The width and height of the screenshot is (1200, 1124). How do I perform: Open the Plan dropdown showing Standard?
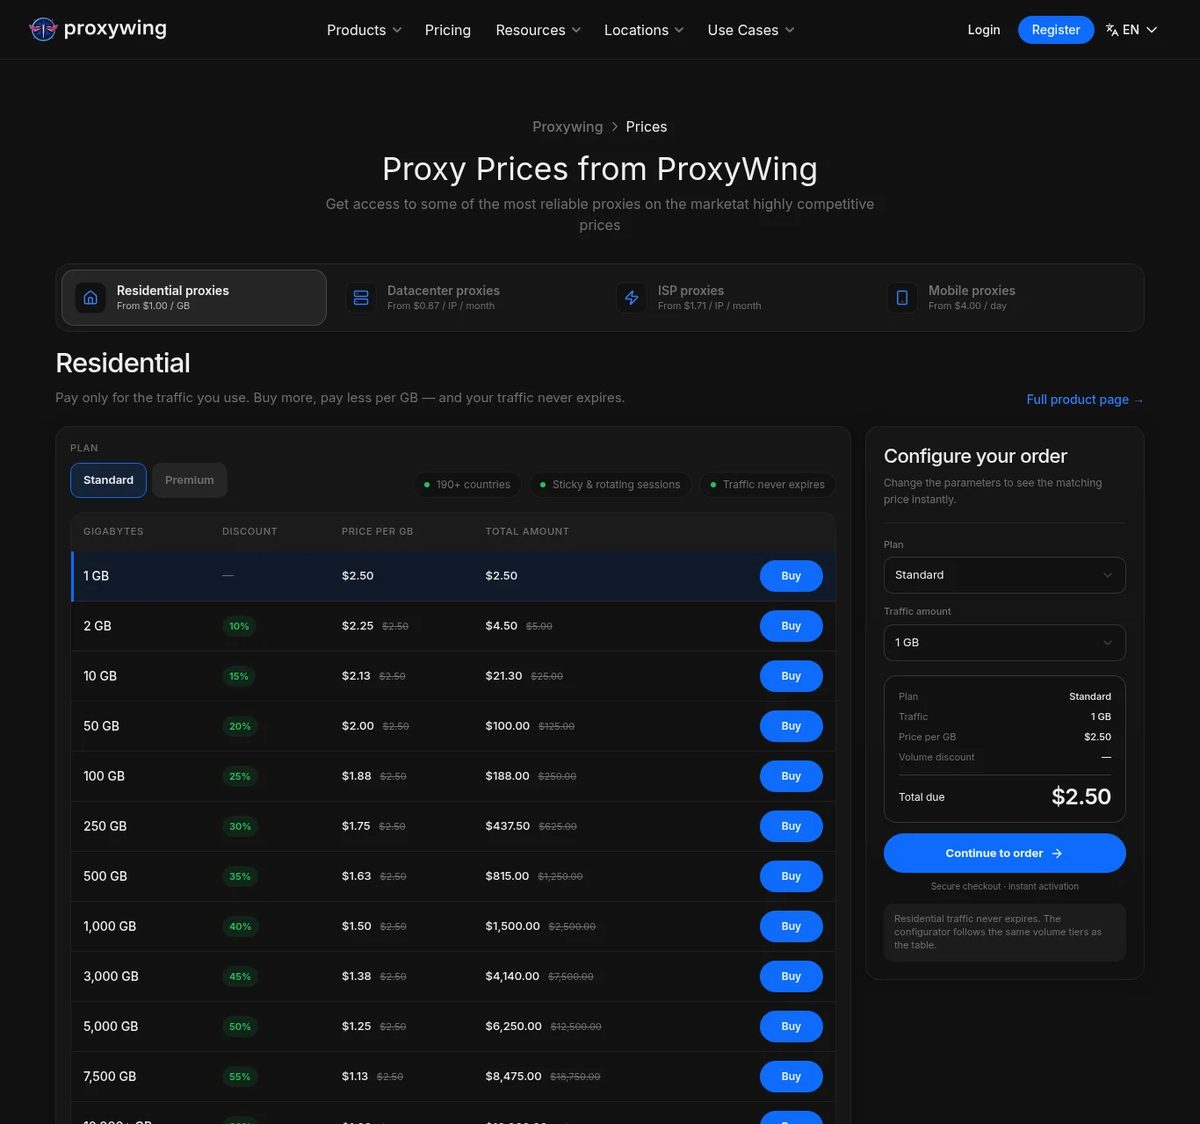pyautogui.click(x=1004, y=575)
